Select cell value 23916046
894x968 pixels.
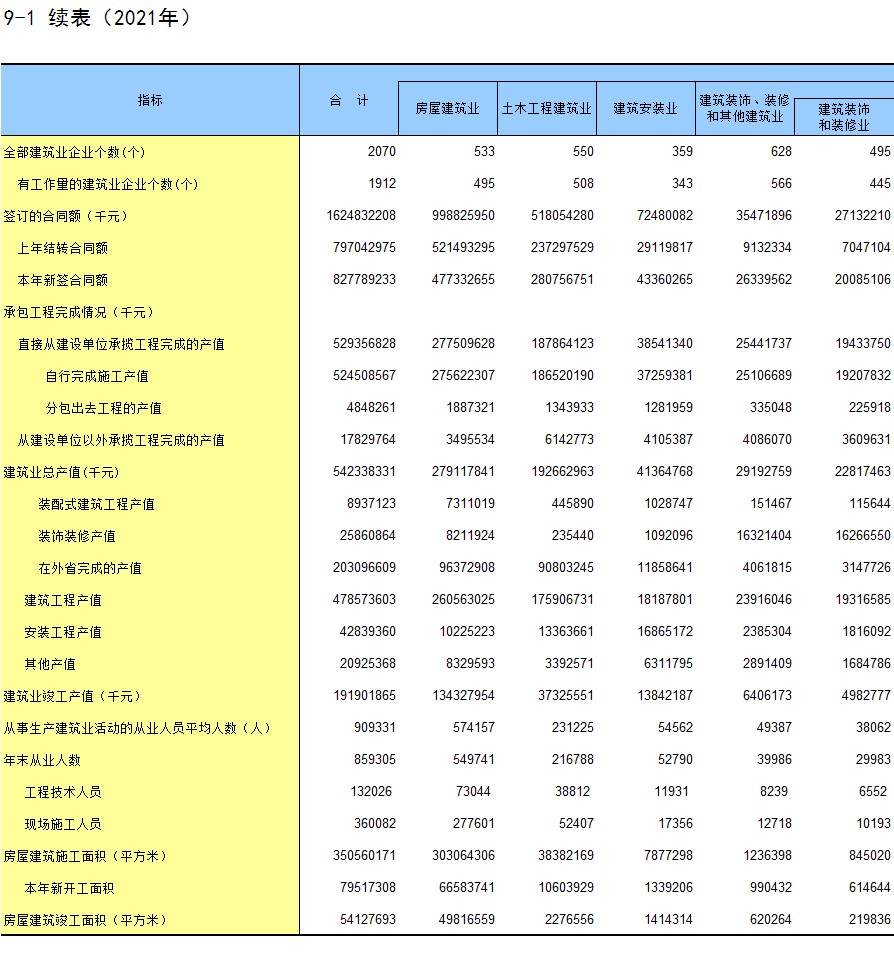(764, 600)
